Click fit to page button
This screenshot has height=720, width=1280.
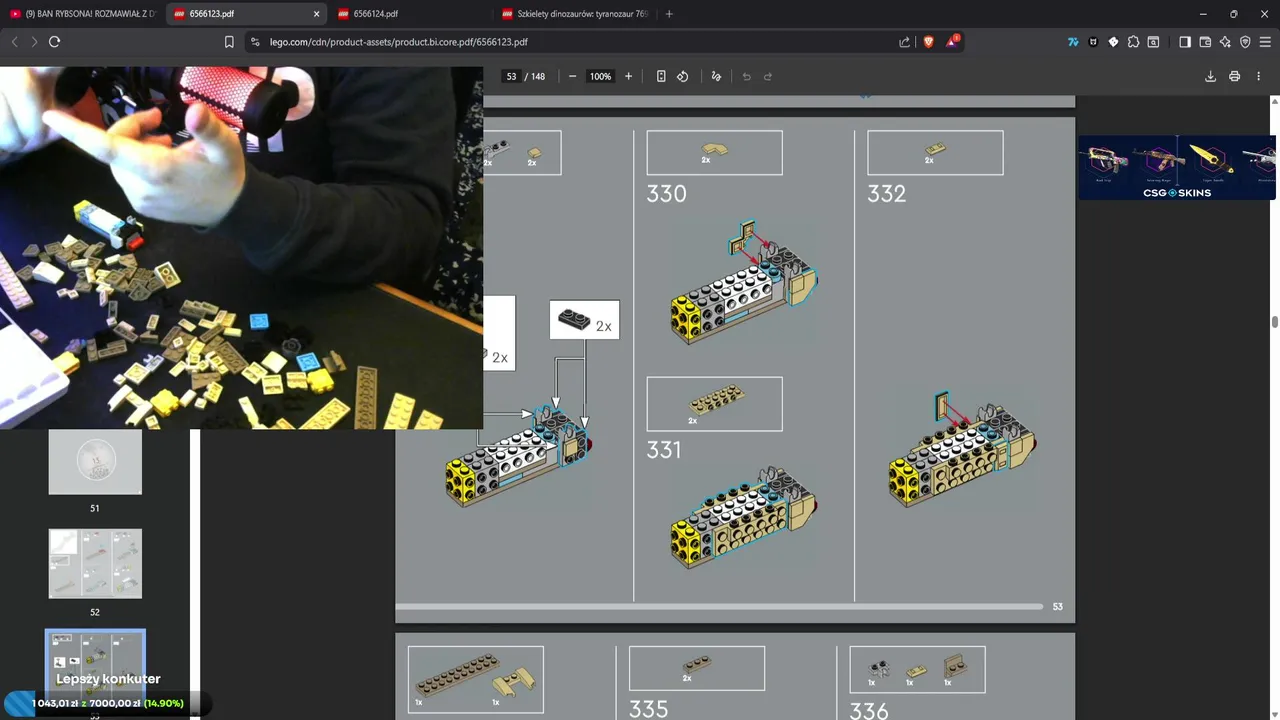coord(661,76)
